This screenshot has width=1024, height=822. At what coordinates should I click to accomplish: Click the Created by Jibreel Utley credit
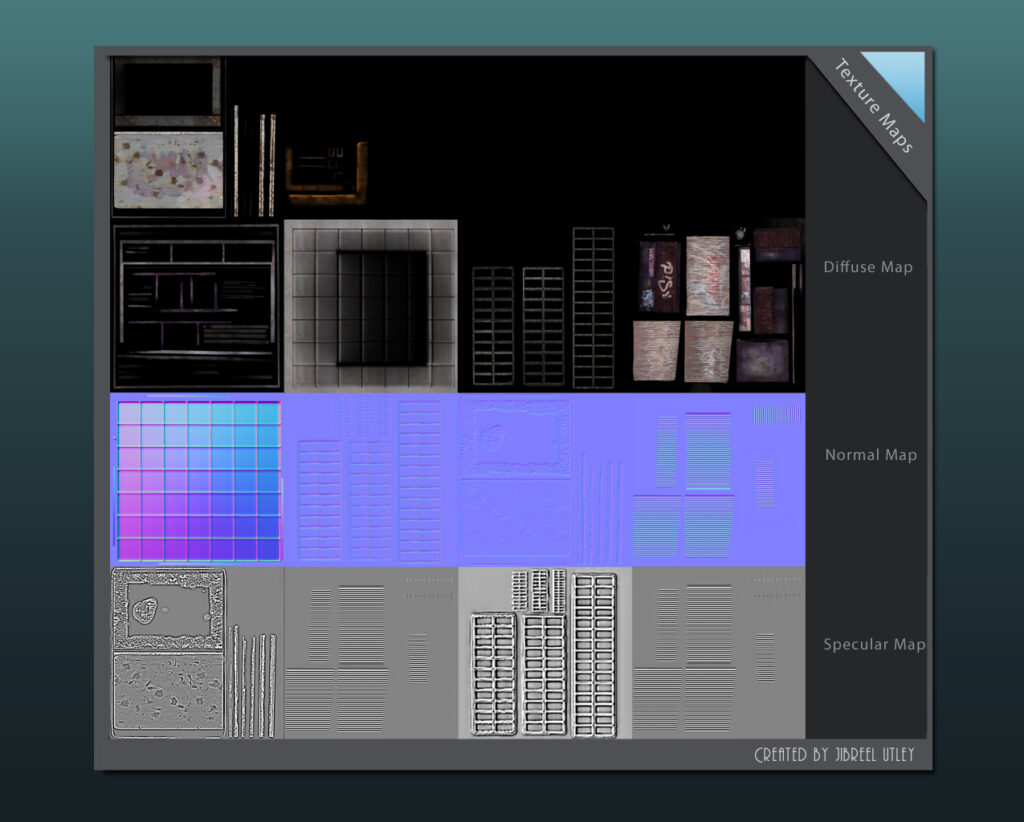833,755
